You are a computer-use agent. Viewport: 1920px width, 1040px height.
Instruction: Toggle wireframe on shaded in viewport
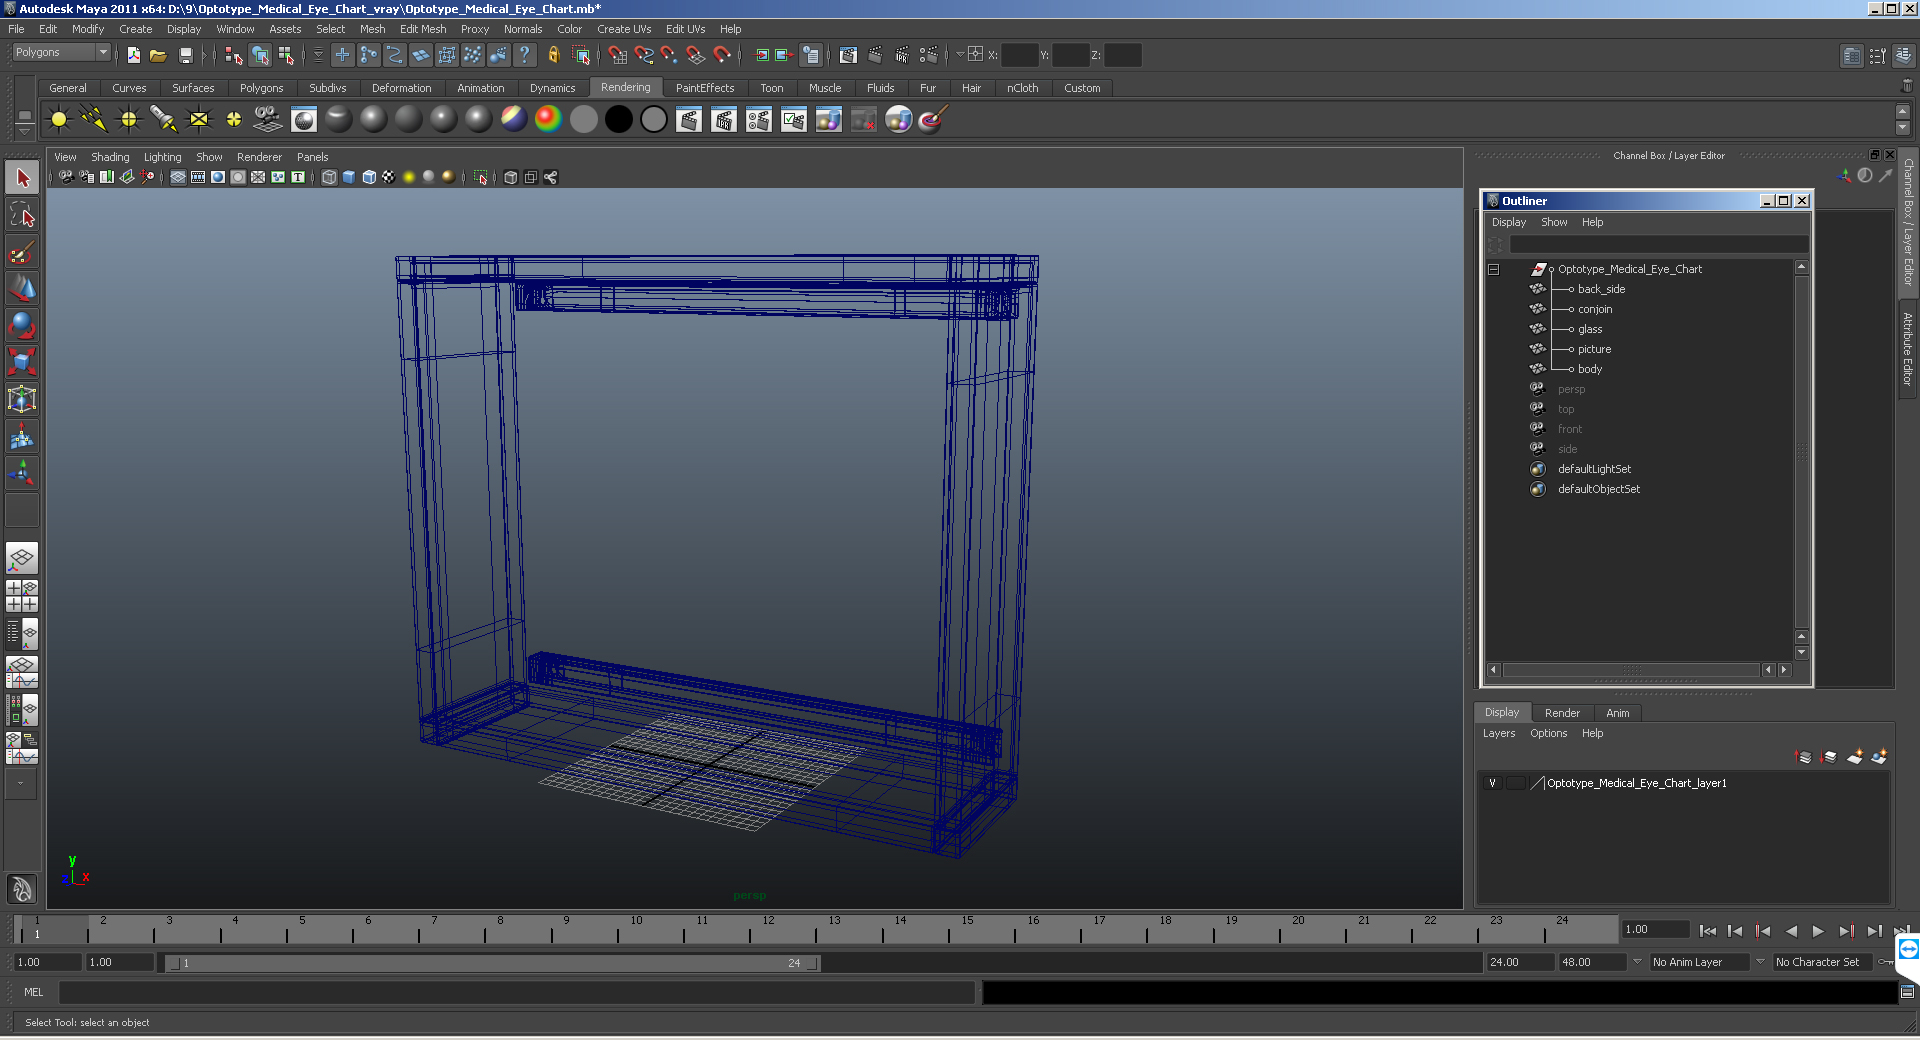pos(369,177)
